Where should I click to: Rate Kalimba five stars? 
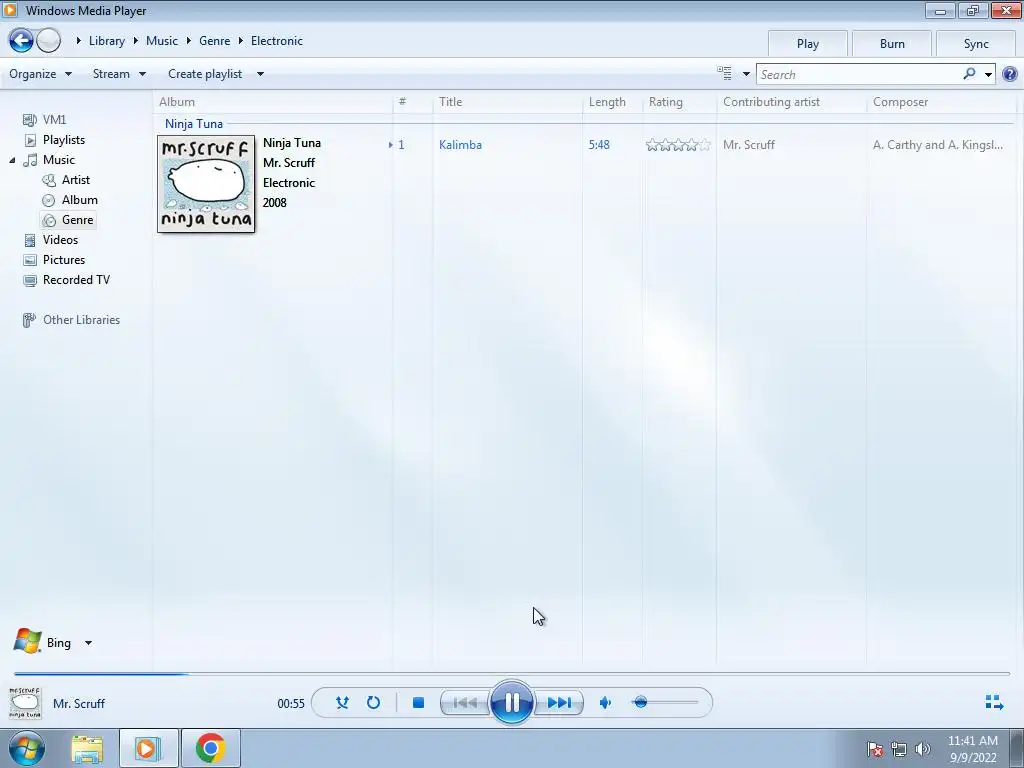click(705, 145)
